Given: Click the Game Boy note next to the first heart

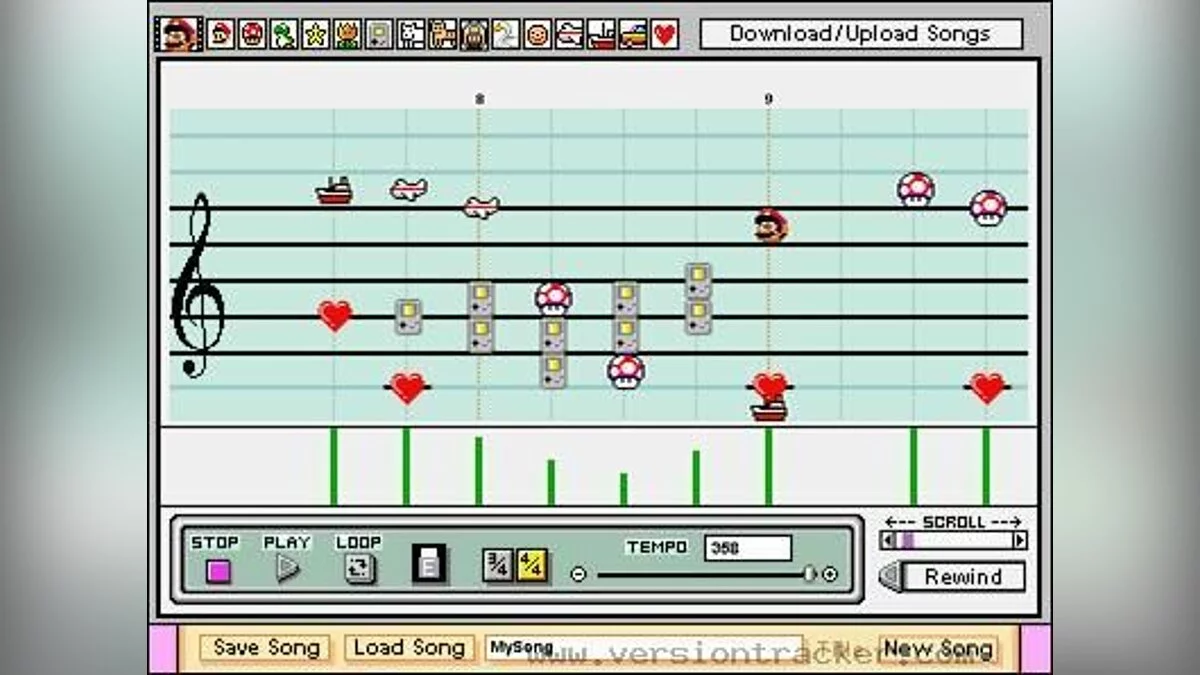Looking at the screenshot, I should (x=408, y=317).
